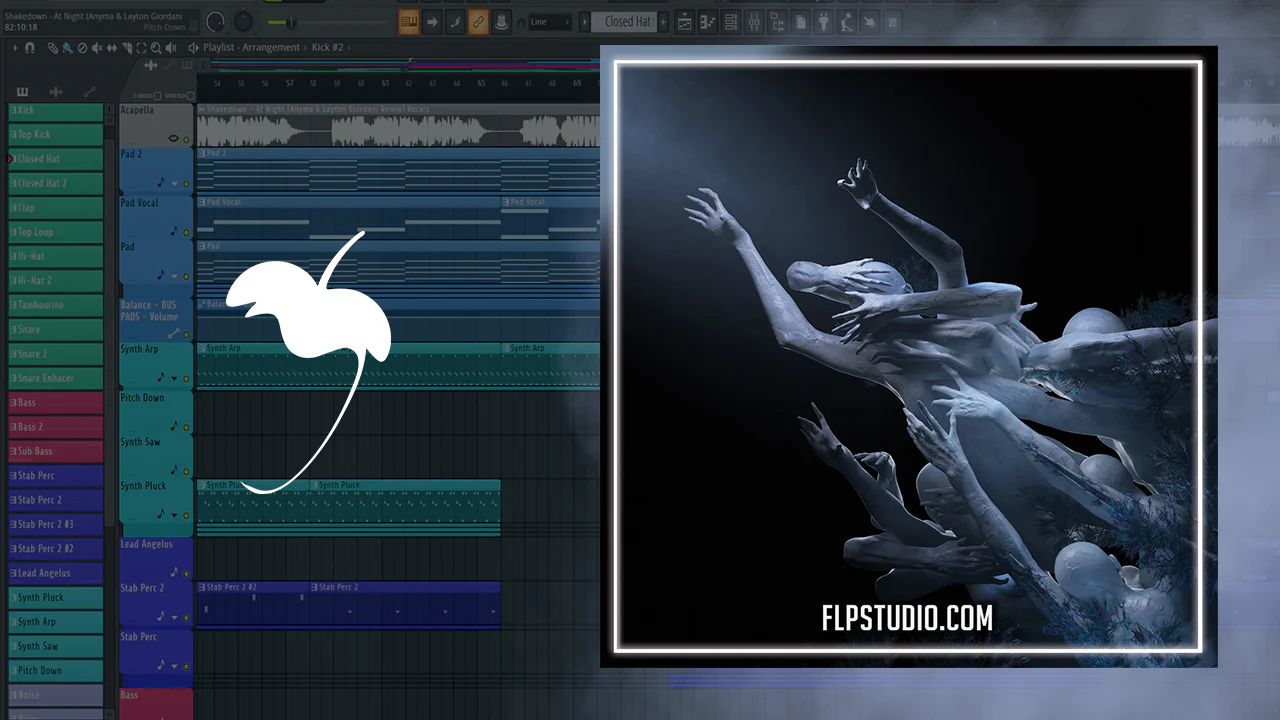Click the stamp tool button in top toolbar
Viewport: 1280px width, 720px height.
pos(501,22)
